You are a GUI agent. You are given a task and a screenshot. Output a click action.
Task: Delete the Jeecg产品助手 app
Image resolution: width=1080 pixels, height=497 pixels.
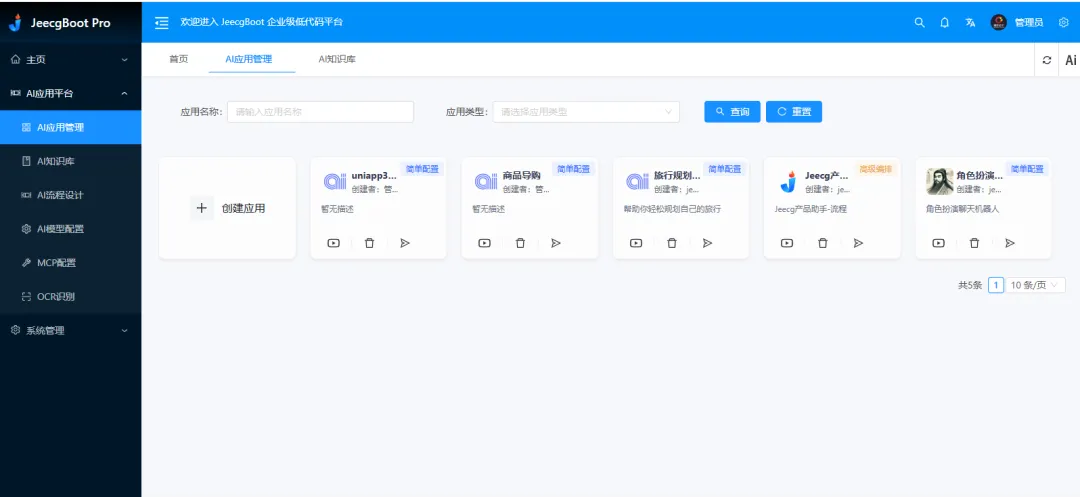click(822, 243)
